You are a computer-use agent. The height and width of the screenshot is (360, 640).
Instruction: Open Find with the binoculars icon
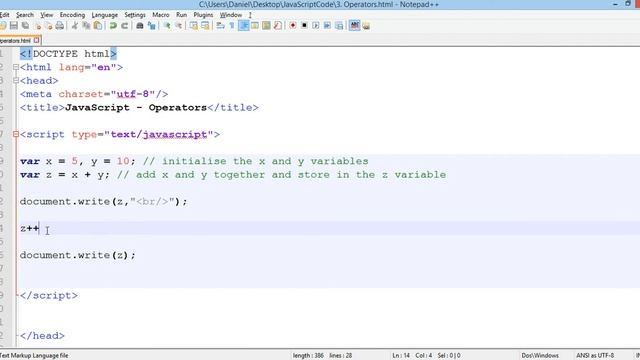coord(140,26)
